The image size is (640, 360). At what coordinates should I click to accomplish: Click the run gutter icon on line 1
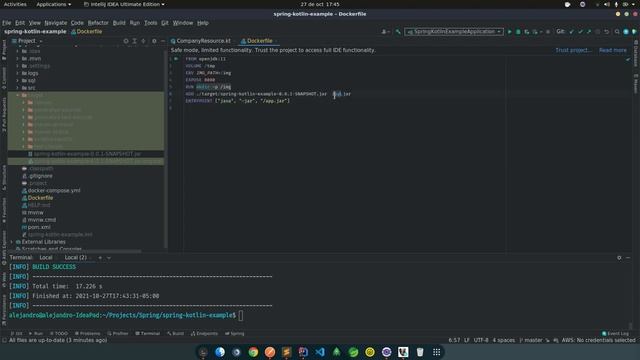176,59
